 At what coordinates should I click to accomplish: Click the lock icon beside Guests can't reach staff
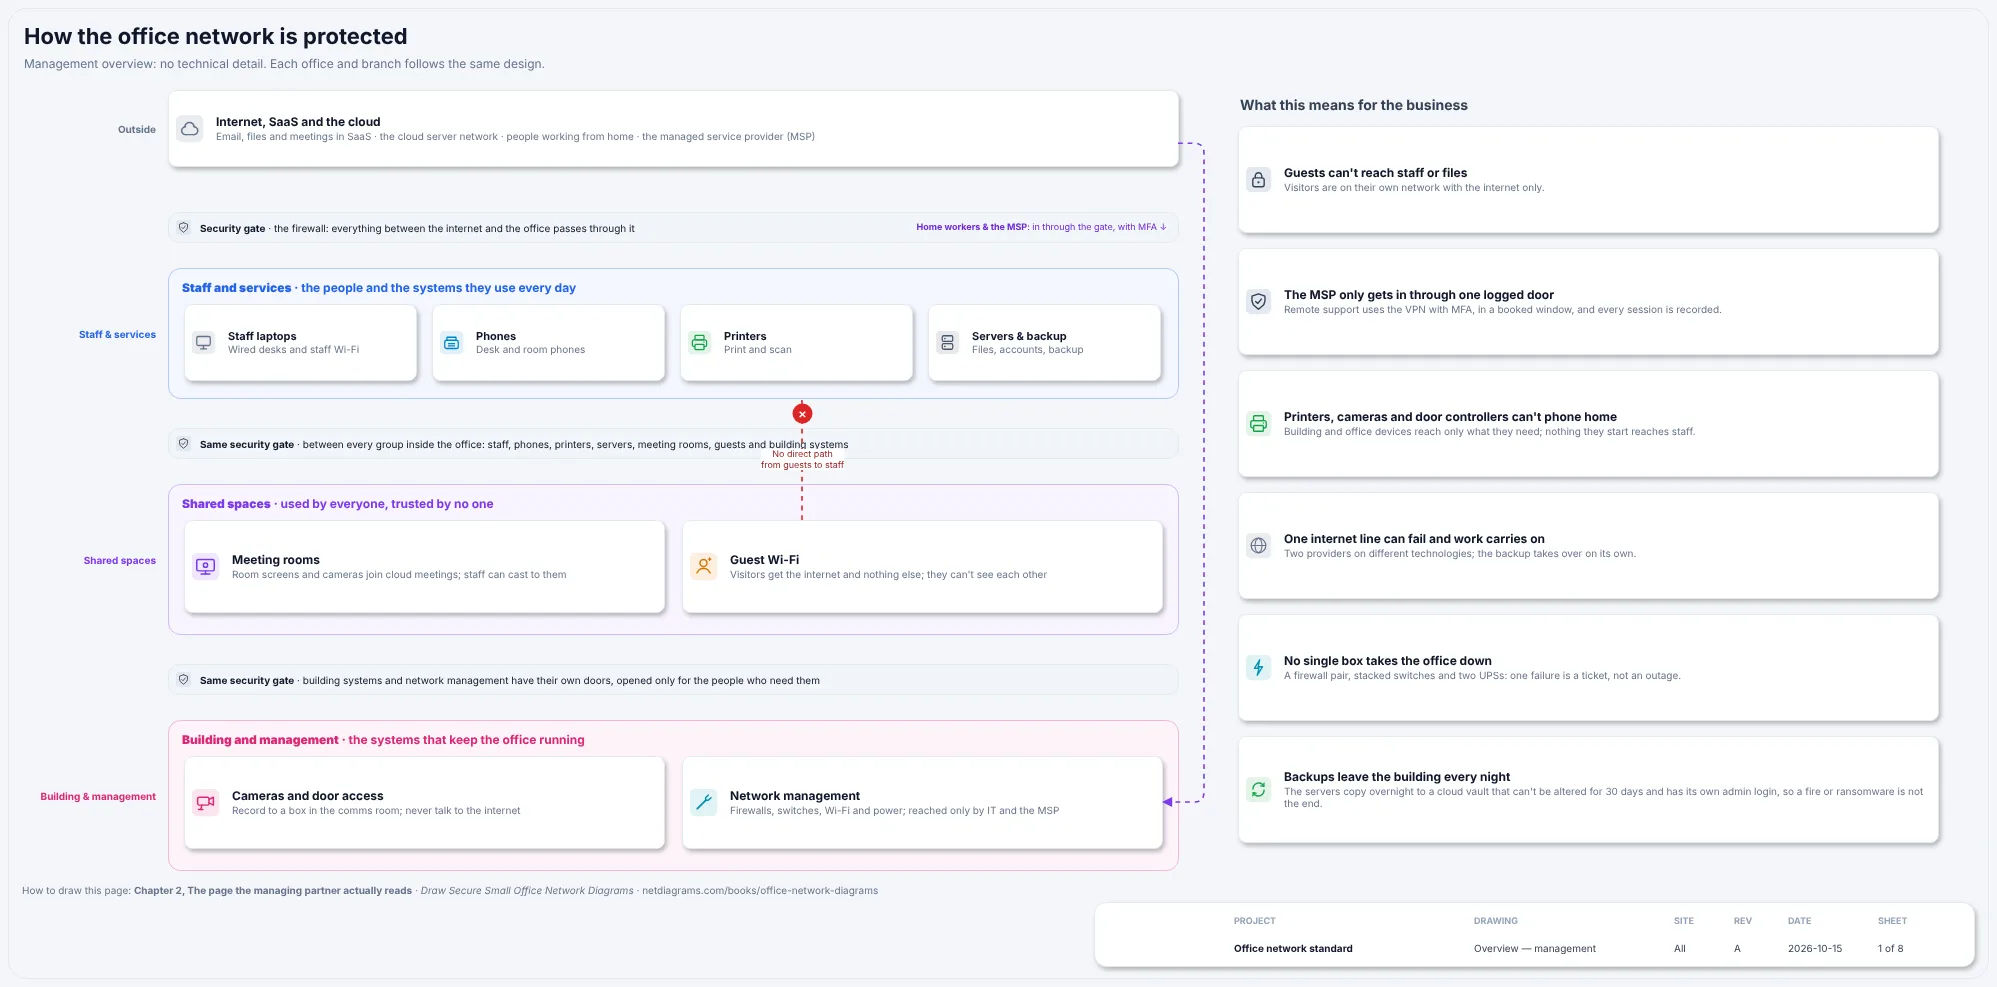click(x=1259, y=180)
